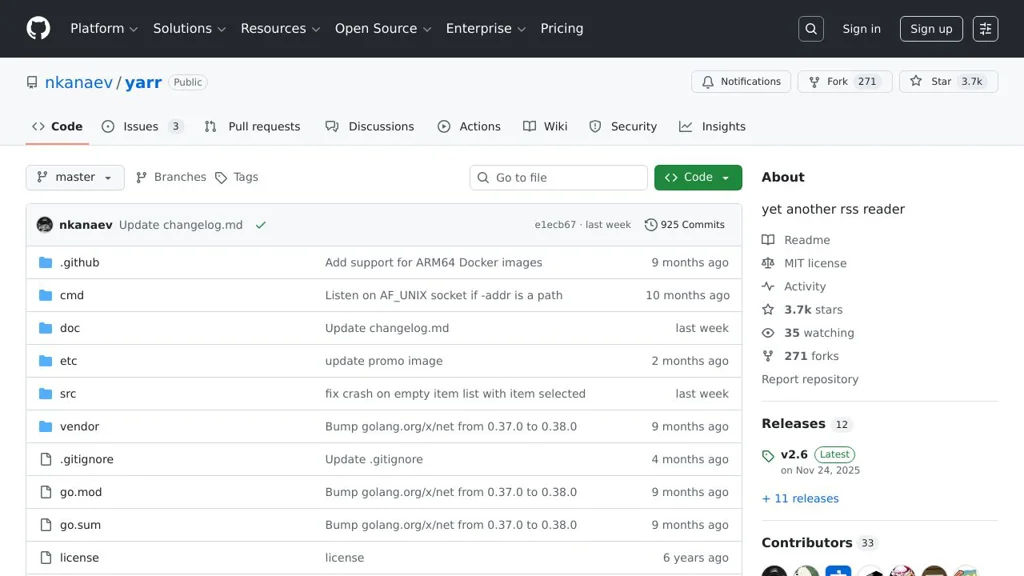Click the green commit status checkmark
1024x576 pixels.
coord(261,225)
